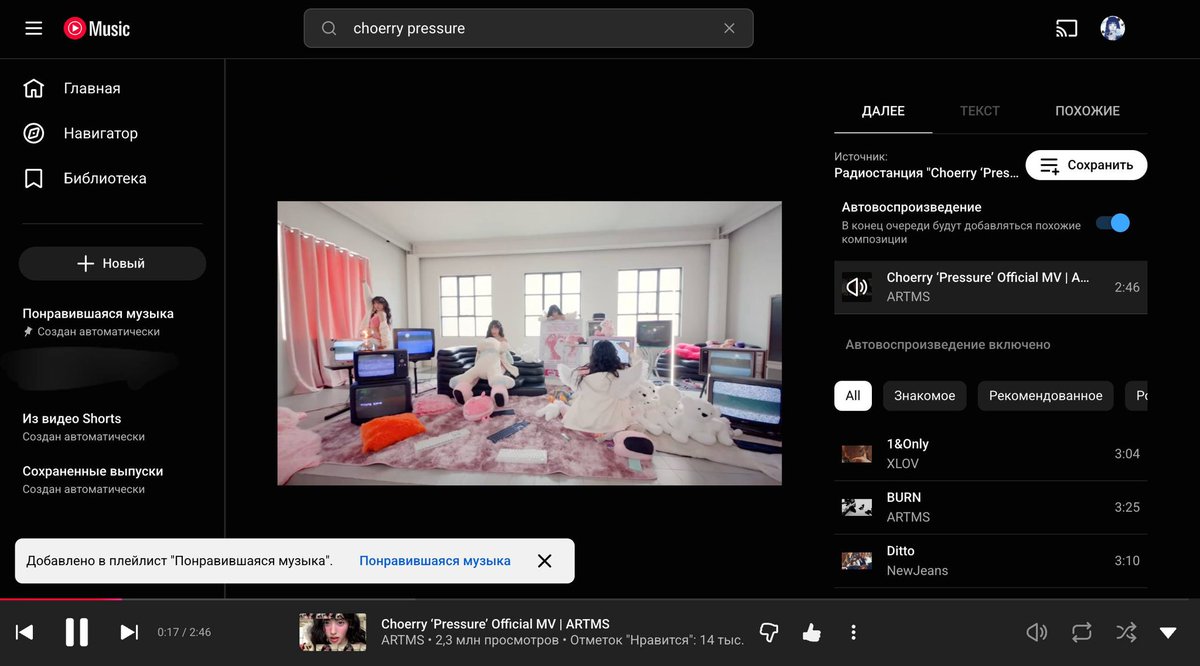
Task: Pause the current song
Action: click(77, 632)
